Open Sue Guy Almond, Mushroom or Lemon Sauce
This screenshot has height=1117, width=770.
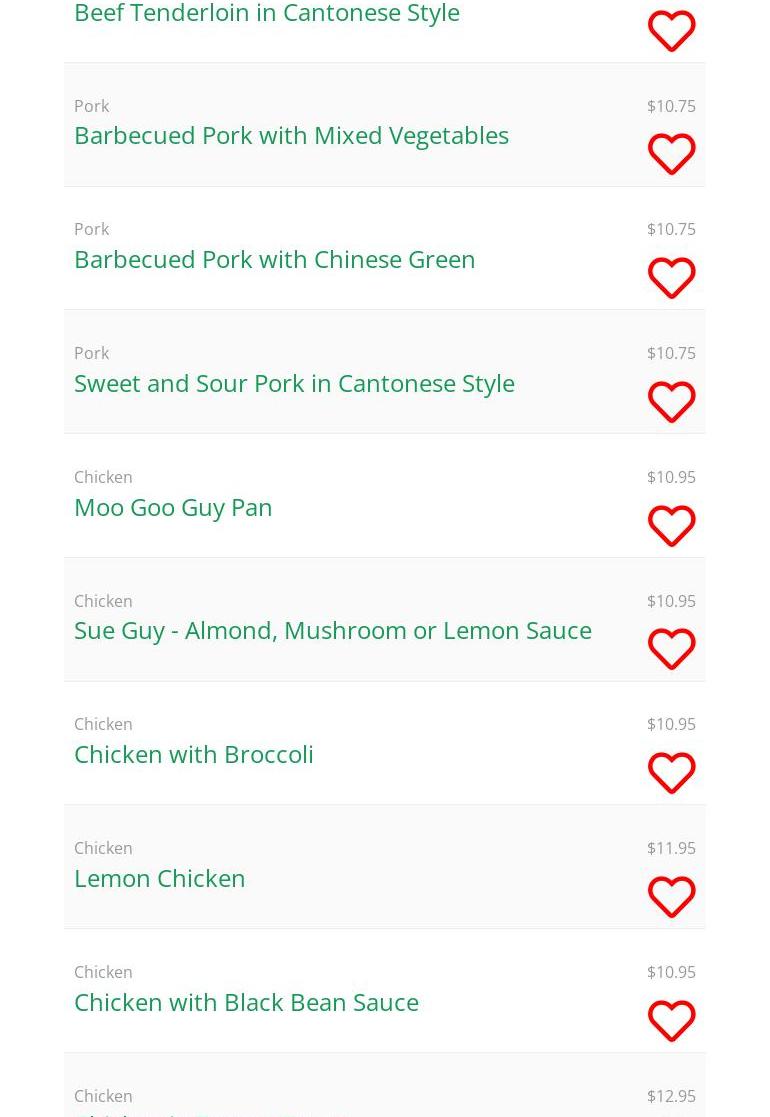[332, 630]
